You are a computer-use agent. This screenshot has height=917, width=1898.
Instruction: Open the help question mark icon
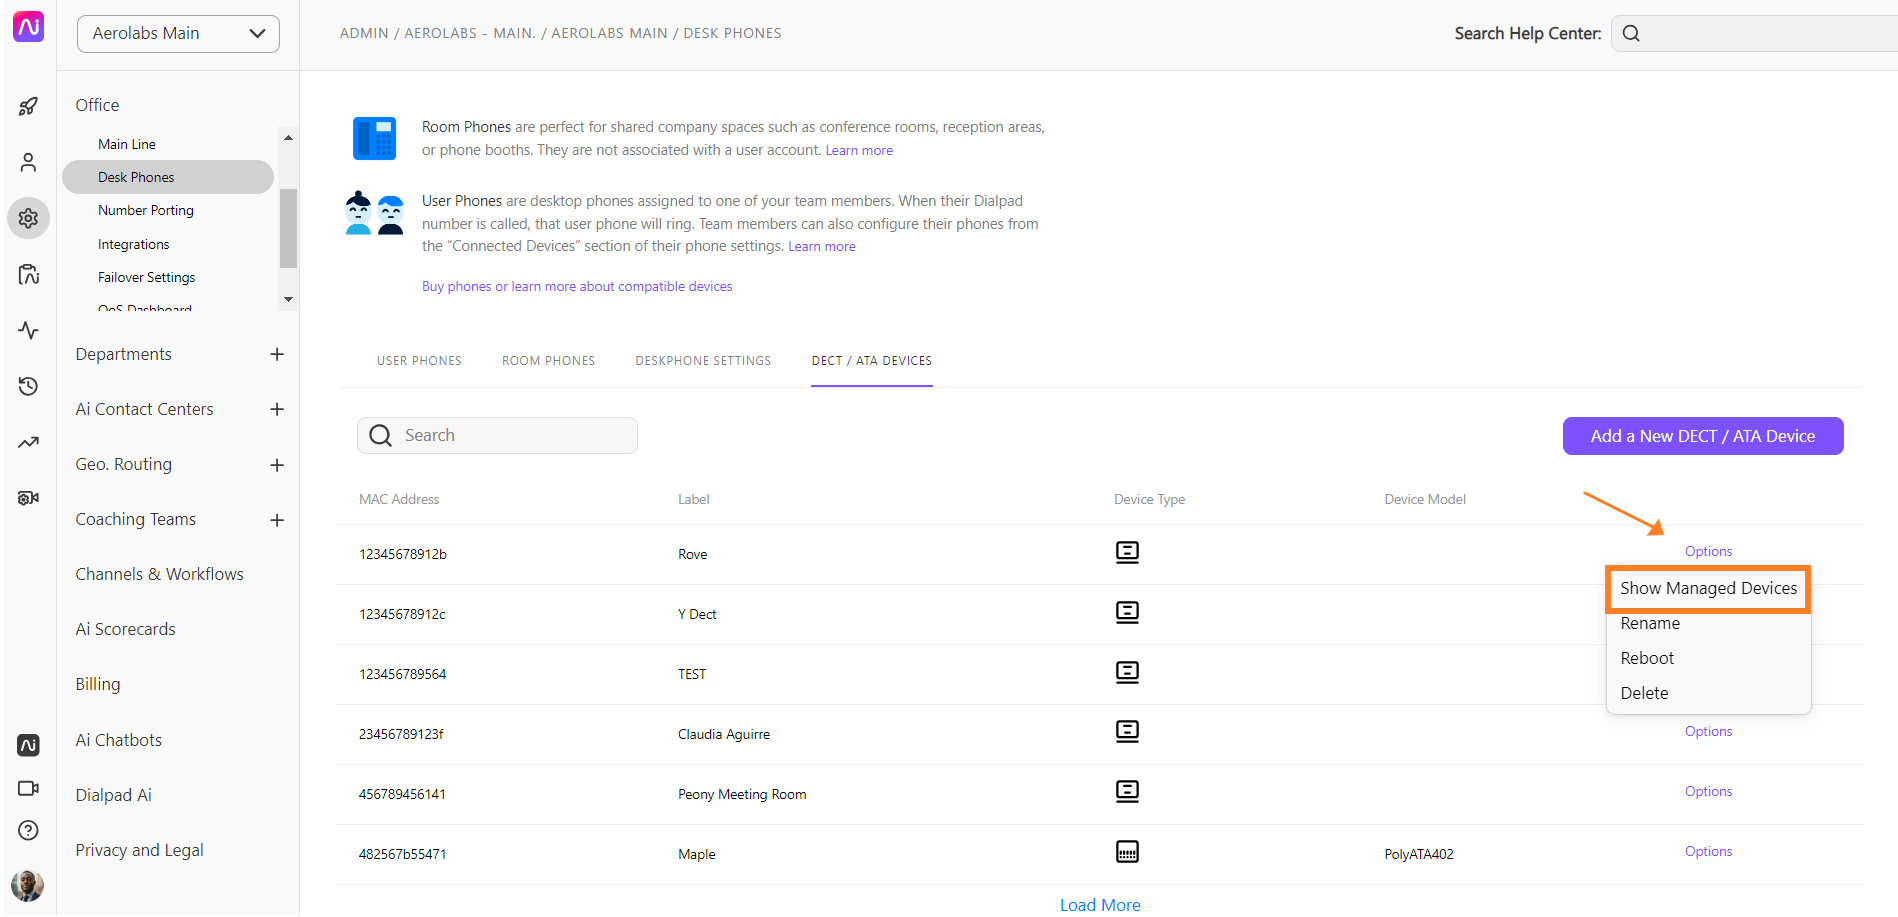pos(28,830)
